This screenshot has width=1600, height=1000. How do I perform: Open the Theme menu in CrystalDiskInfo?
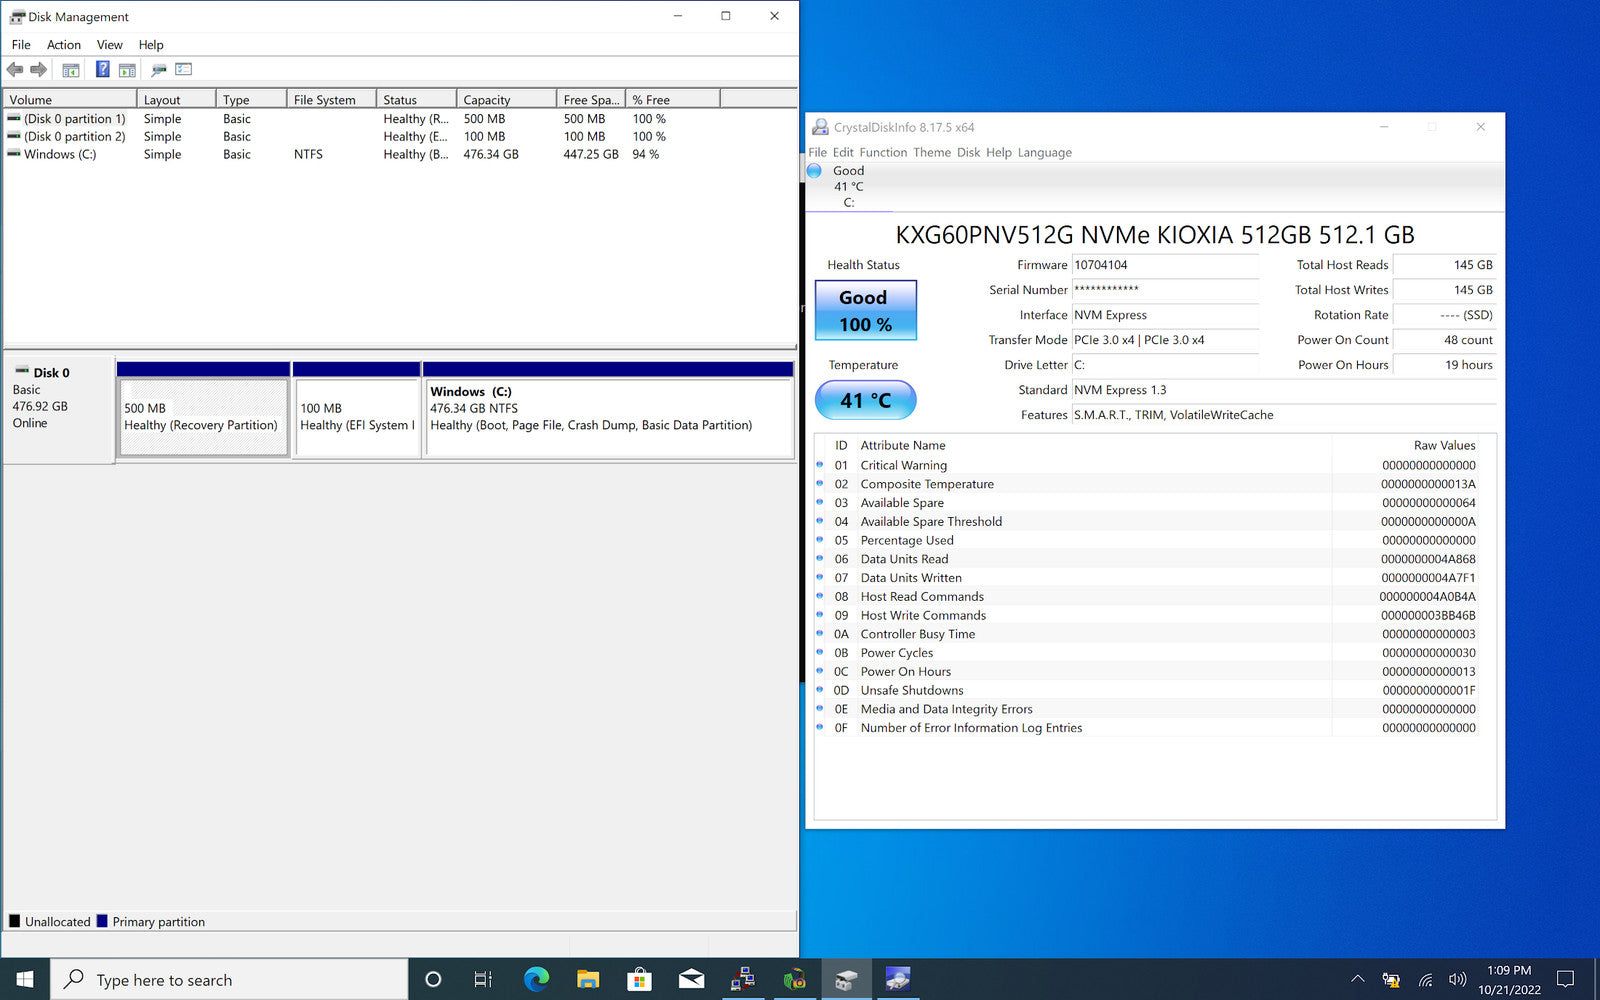coord(932,153)
